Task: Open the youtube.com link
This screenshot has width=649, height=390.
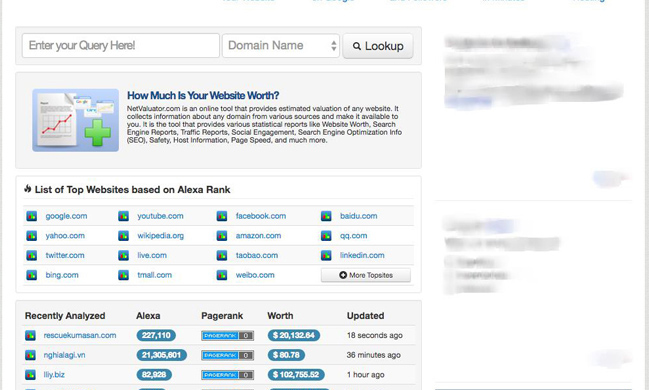Action: point(160,216)
